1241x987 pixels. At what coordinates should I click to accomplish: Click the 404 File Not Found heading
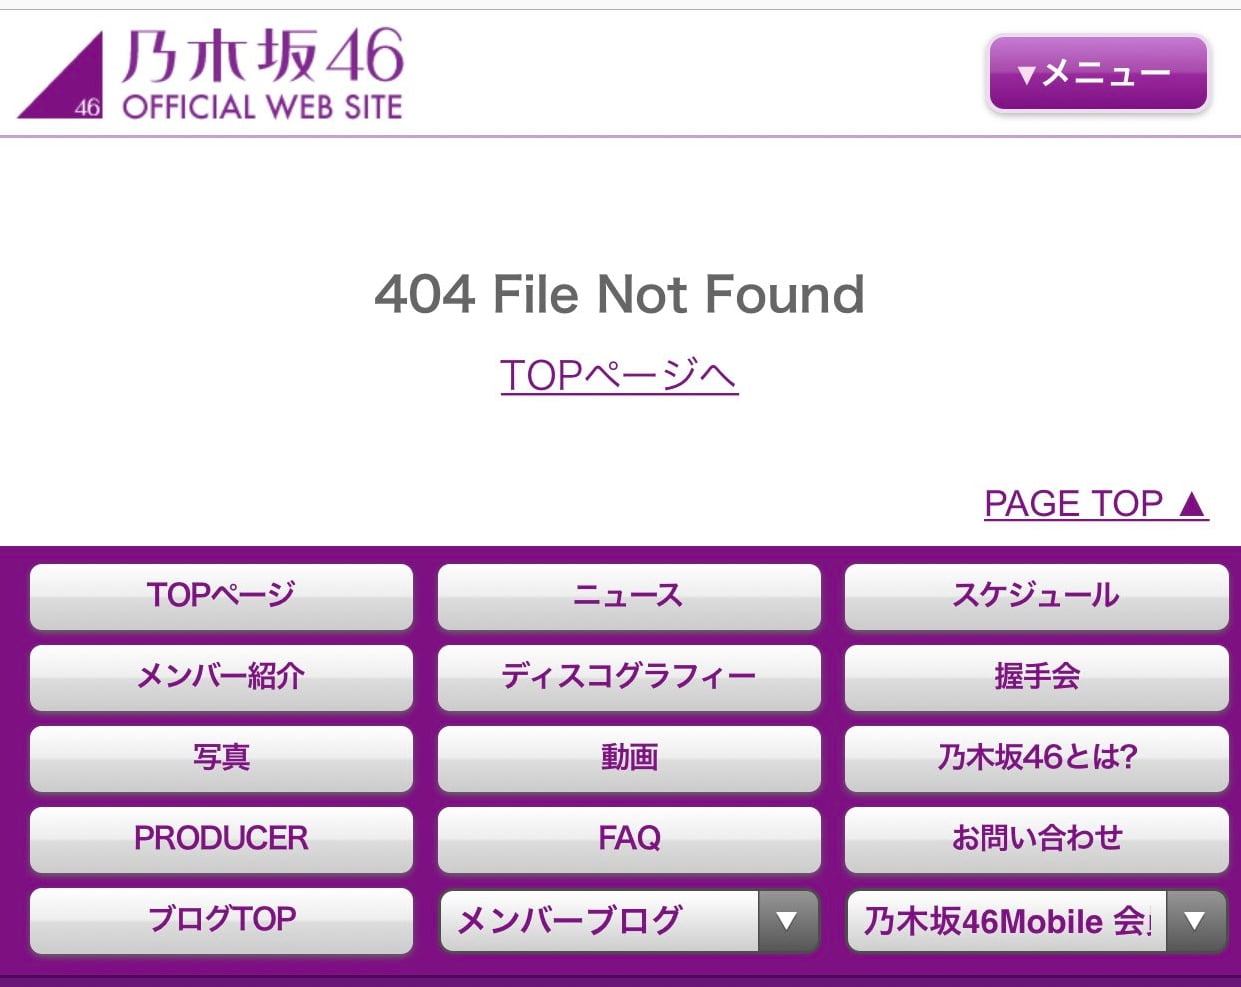(619, 294)
